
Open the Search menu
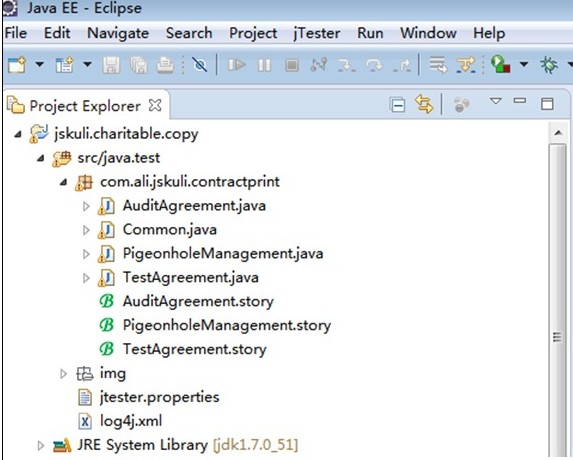pos(189,33)
